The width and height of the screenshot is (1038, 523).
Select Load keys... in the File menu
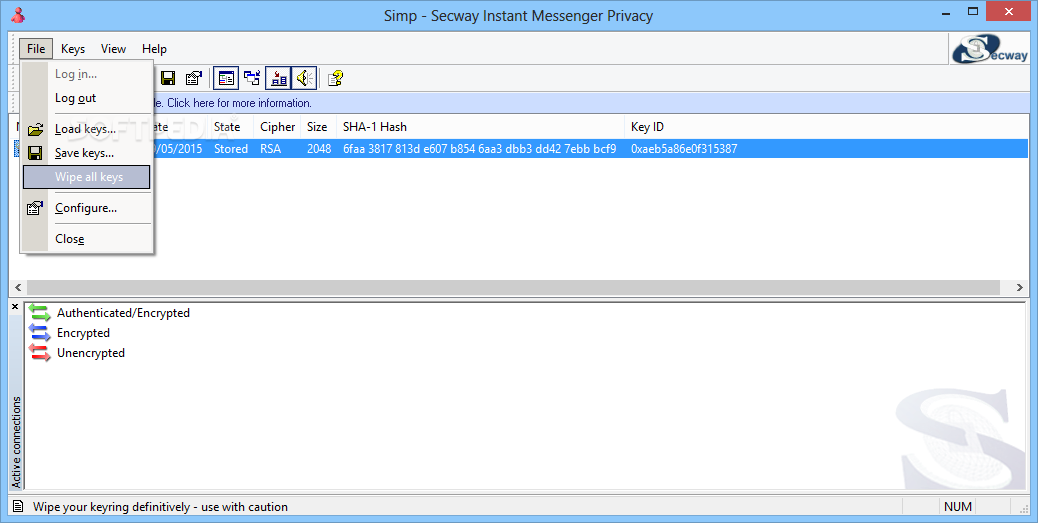87,129
